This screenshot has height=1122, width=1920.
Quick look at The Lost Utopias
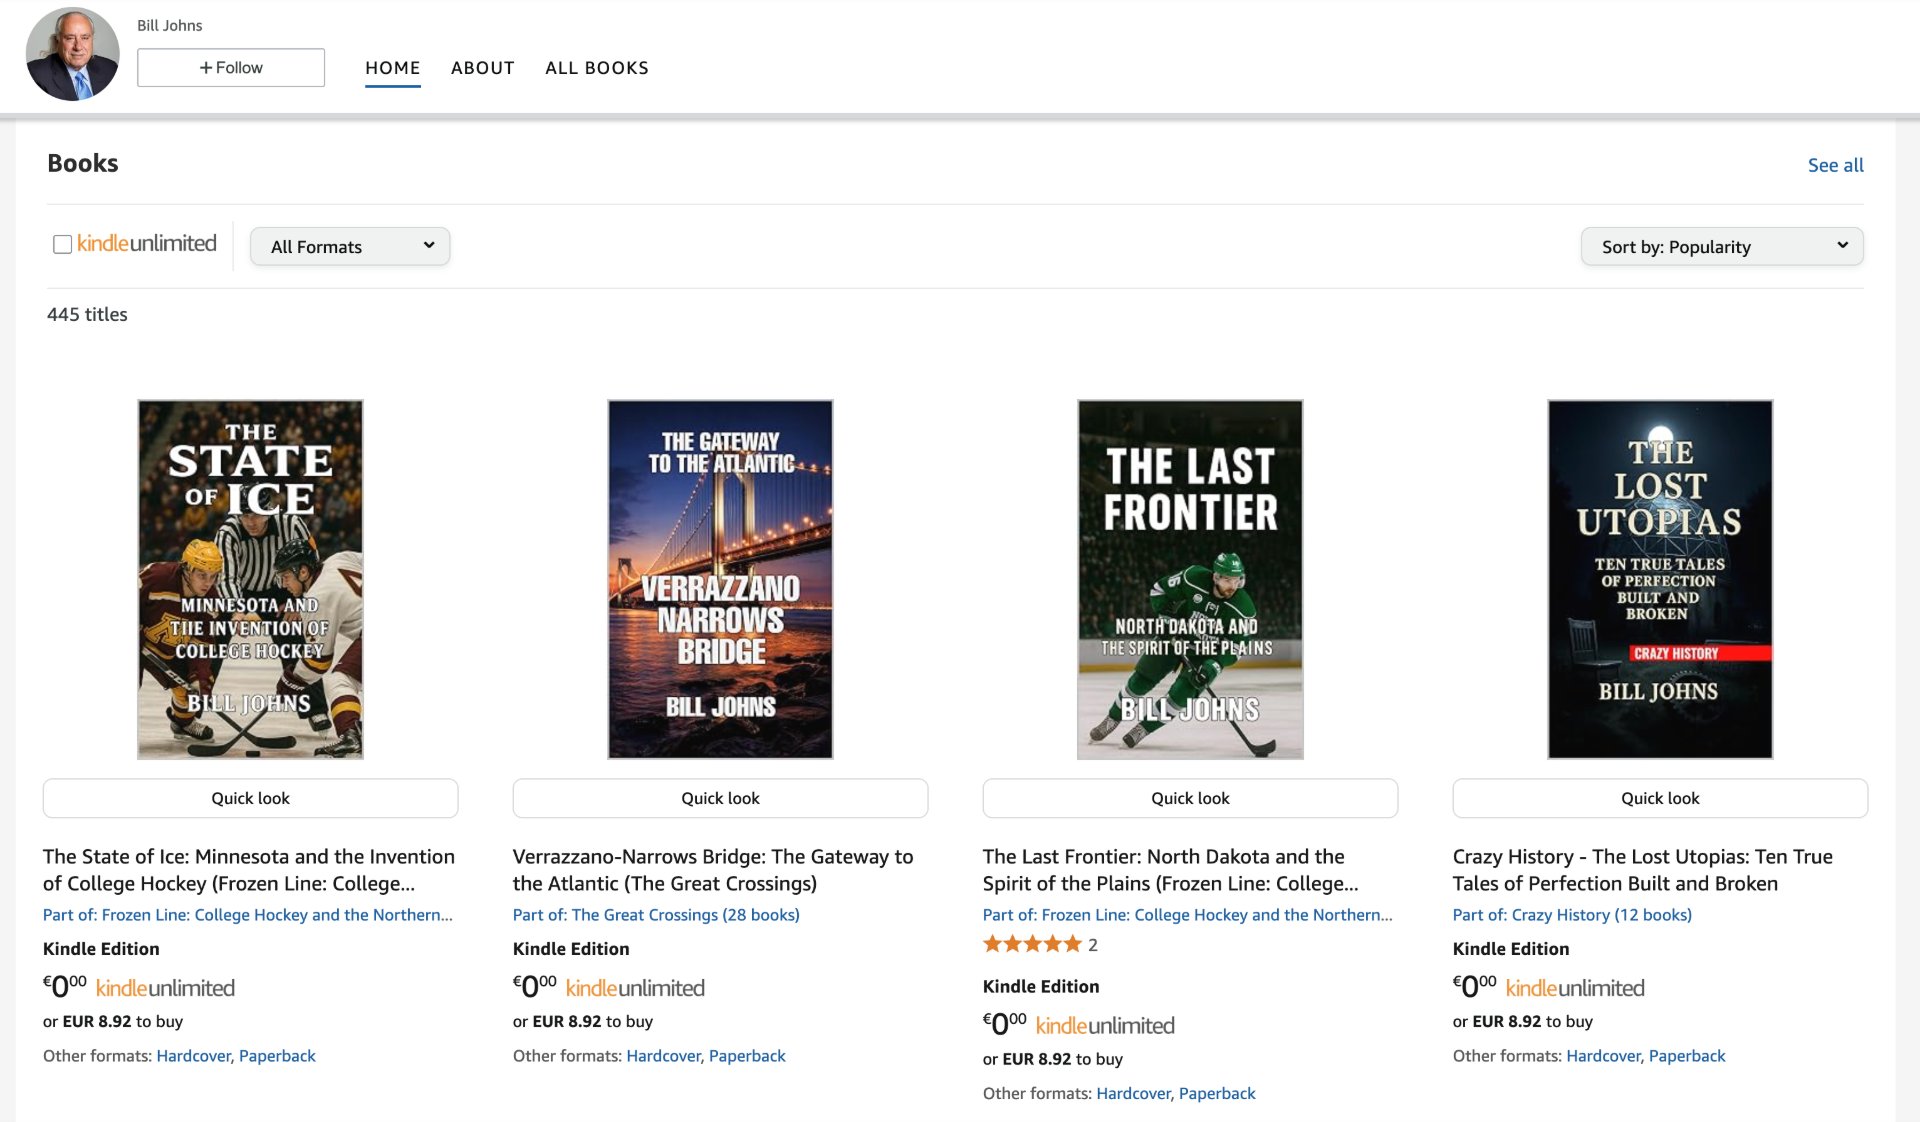point(1660,798)
